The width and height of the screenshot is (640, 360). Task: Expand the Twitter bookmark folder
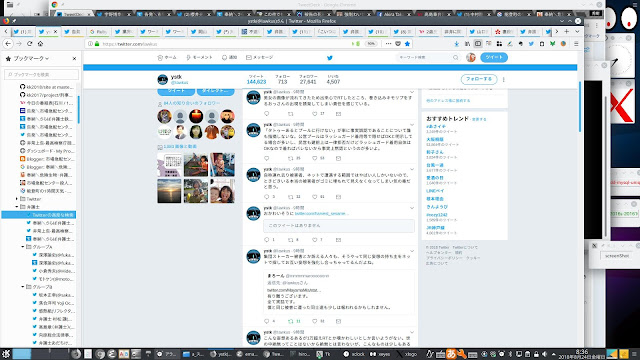[17, 199]
